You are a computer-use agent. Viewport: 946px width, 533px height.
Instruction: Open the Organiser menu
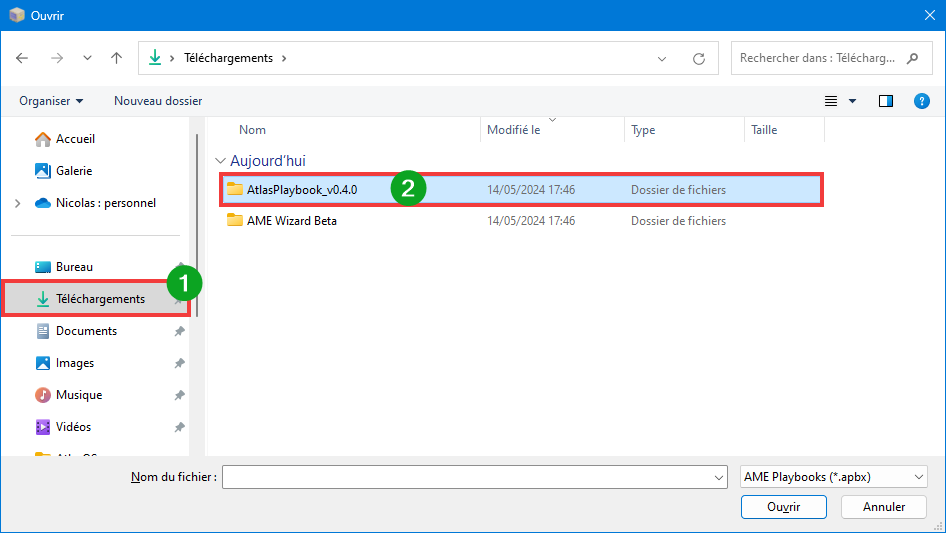coord(51,101)
